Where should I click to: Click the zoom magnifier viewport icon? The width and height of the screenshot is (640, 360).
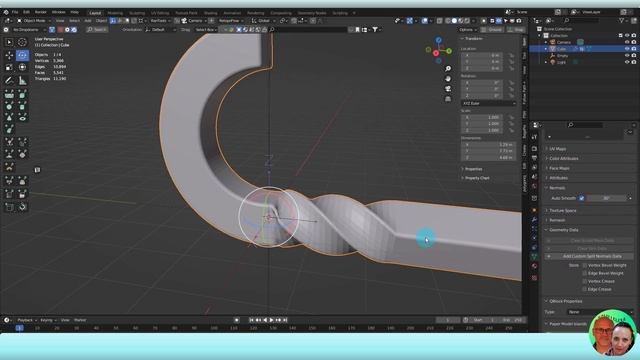[x=448, y=69]
